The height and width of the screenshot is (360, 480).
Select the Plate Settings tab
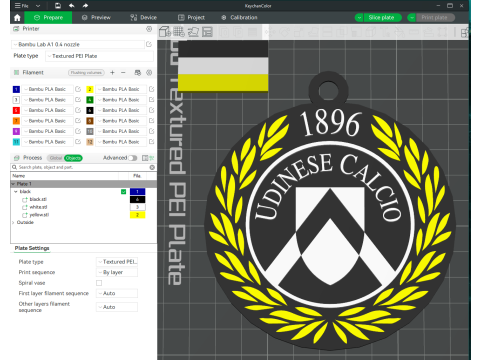(32, 248)
